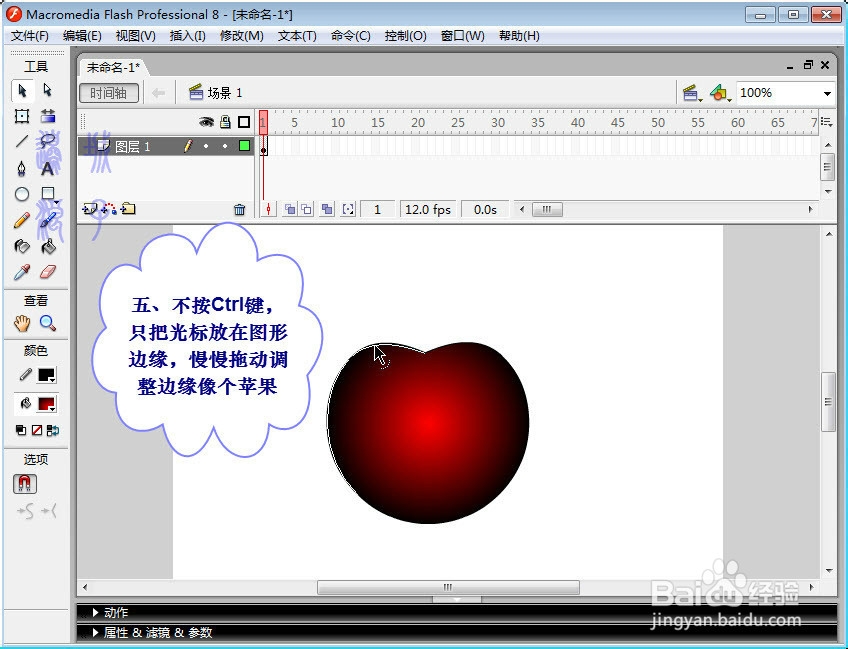Lock all layers with the padlock toggle

click(x=224, y=121)
